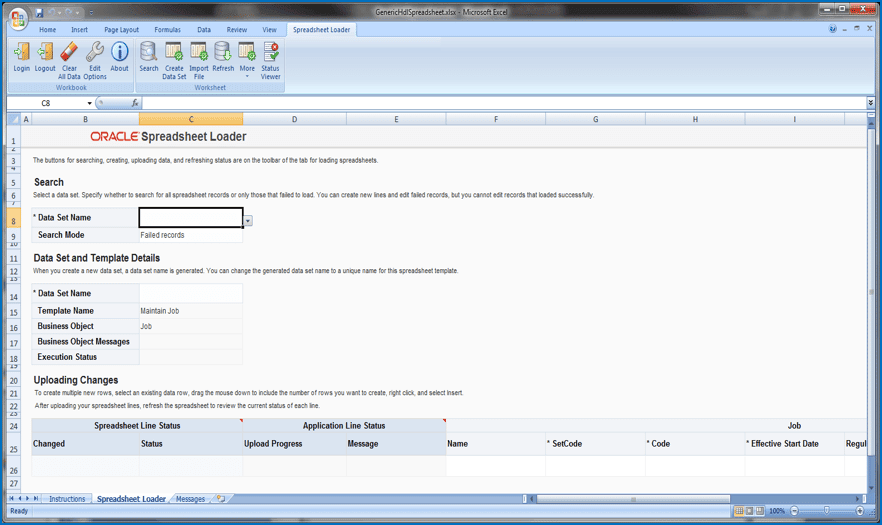Open the Review tab
The width and height of the screenshot is (882, 525).
236,30
